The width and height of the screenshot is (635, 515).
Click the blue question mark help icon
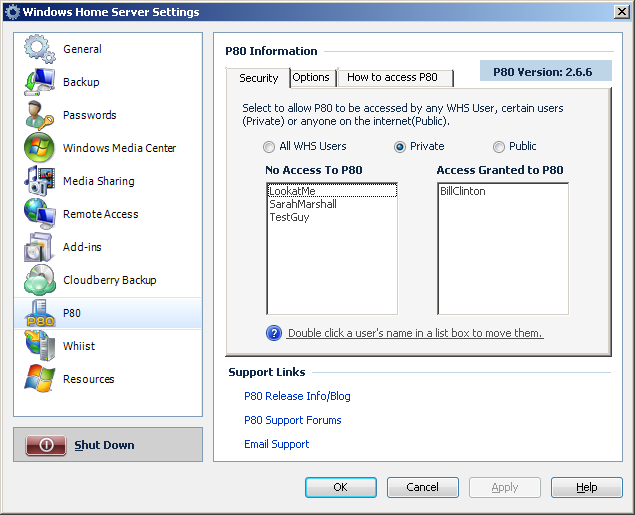274,333
